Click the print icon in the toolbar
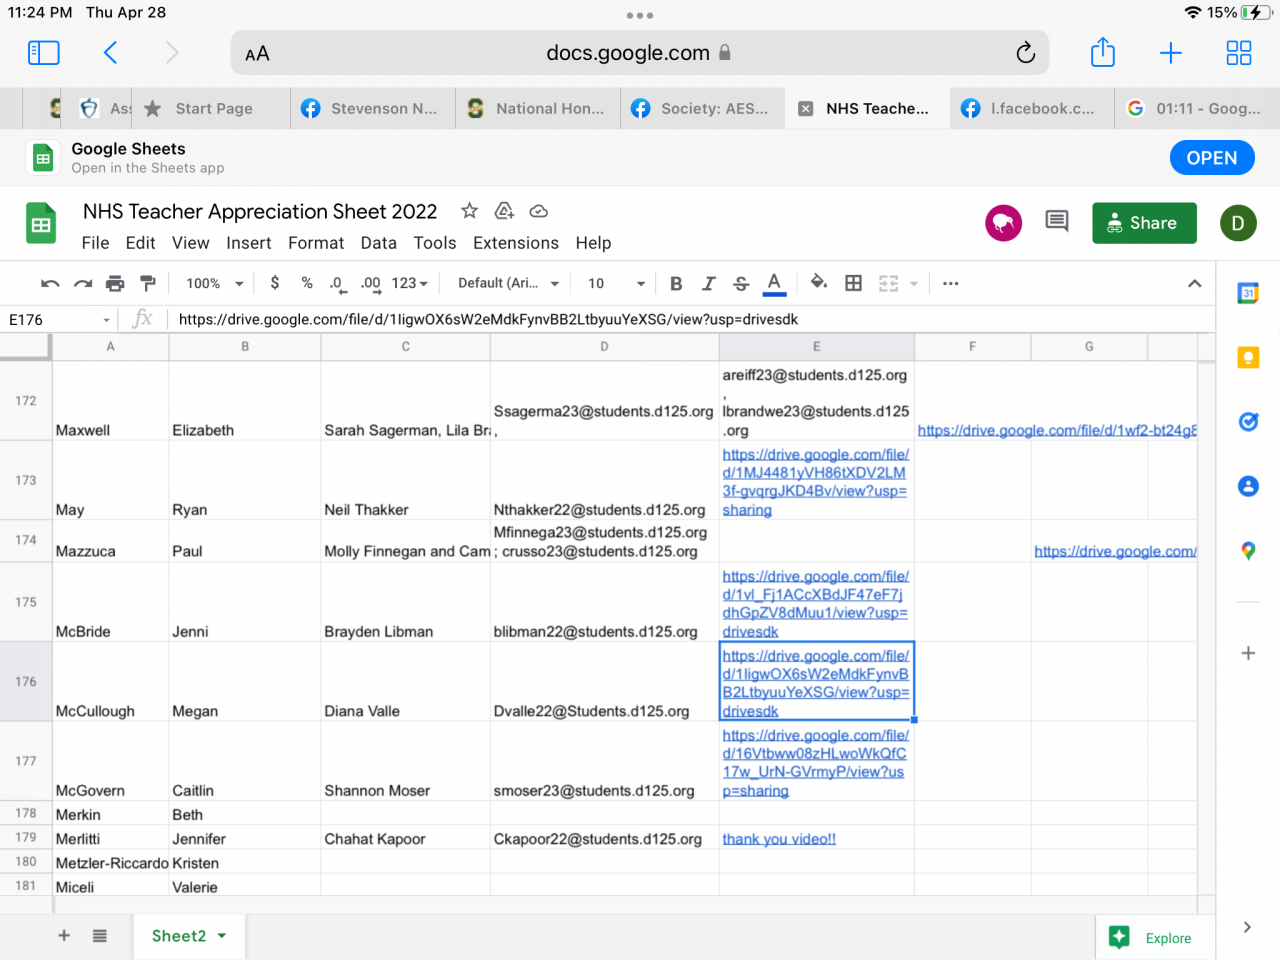Viewport: 1280px width, 960px height. point(115,284)
